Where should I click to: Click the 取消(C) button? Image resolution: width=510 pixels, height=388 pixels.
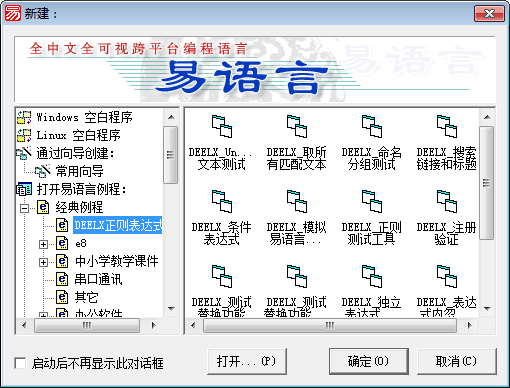point(457,361)
